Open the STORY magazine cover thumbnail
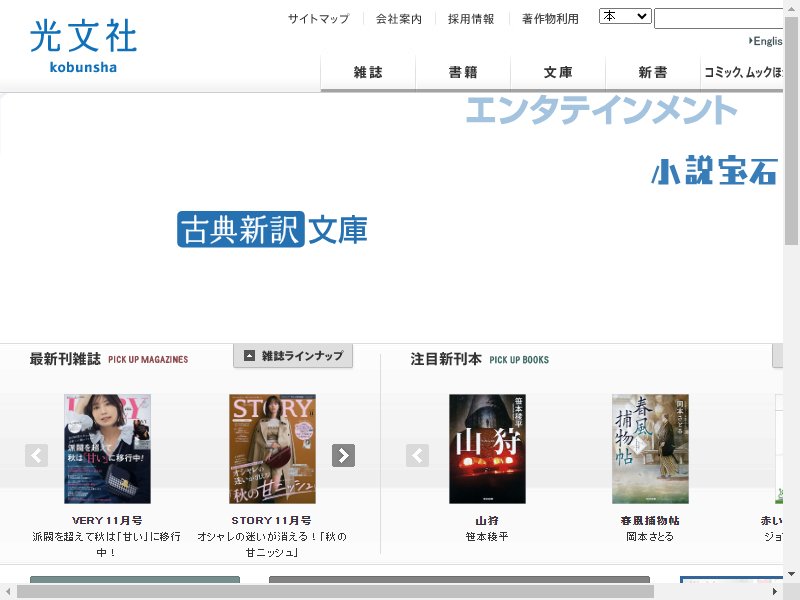This screenshot has width=800, height=600. tap(272, 448)
